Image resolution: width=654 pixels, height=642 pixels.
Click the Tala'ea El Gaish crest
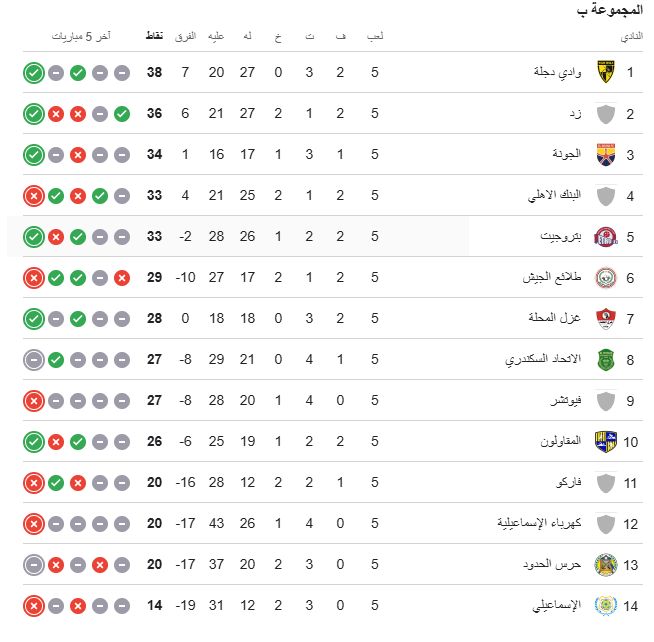[x=605, y=277]
